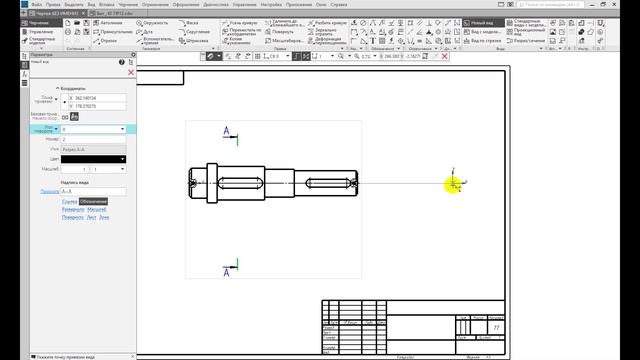Open the Масштаб scale dropdown
Screen dimensions: 640x360
click(122, 169)
